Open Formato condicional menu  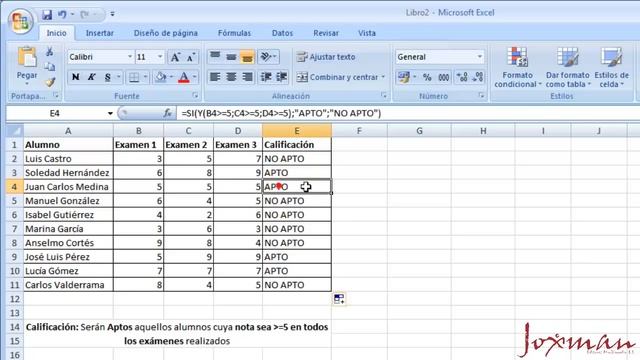coord(518,67)
